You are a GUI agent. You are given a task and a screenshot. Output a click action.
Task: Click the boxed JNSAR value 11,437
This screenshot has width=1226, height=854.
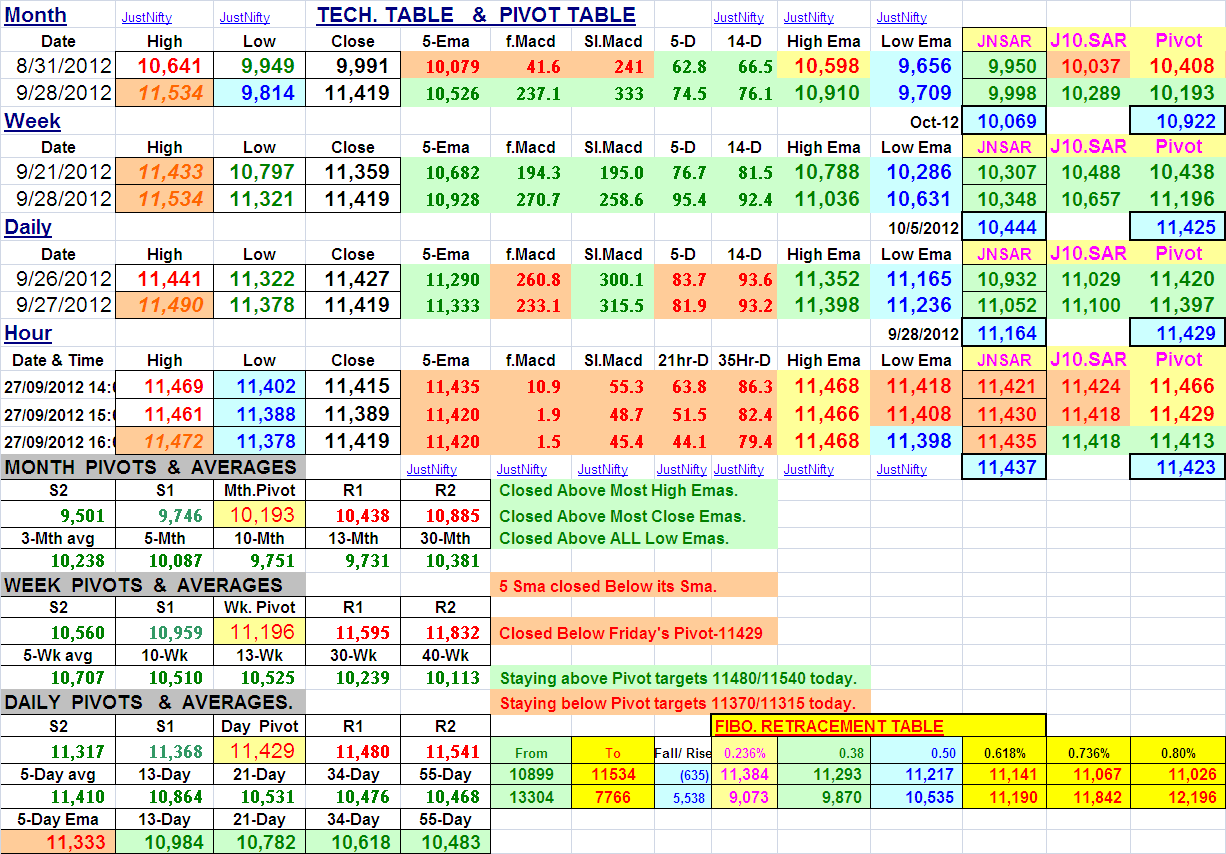pos(1004,466)
